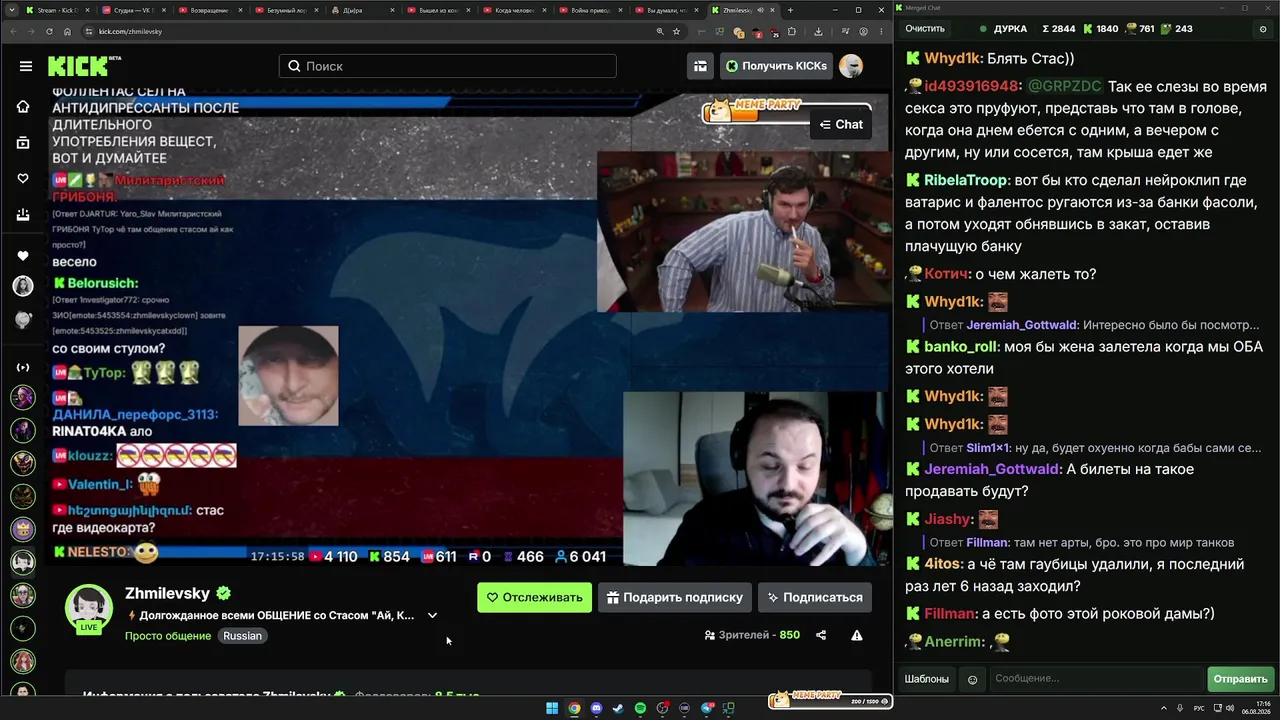Open the Zhmilevsky live channel avatar

89,608
